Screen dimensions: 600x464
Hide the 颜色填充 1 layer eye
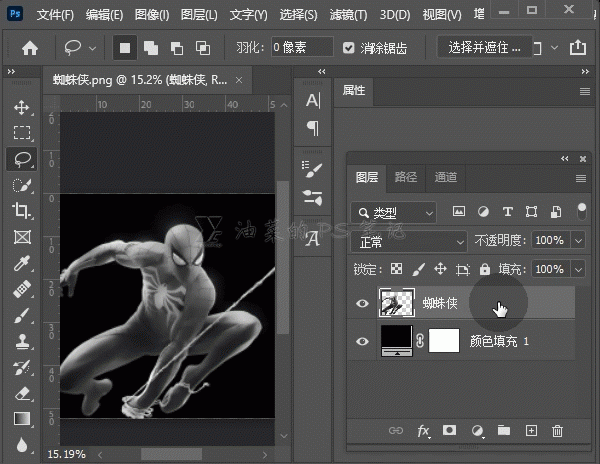(x=362, y=341)
